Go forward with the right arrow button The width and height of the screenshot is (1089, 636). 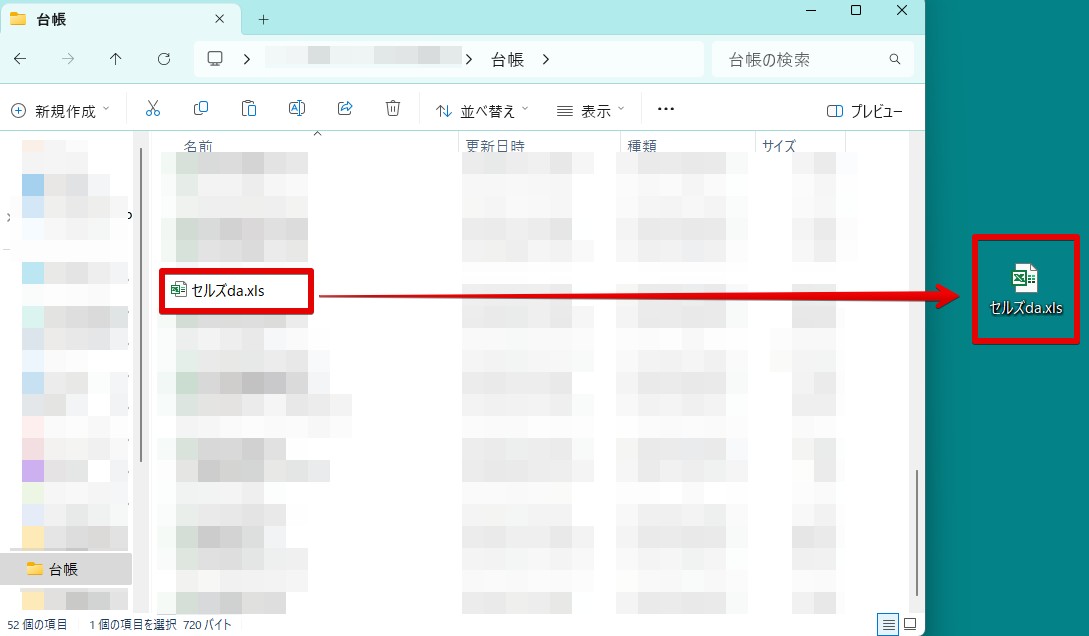[67, 59]
